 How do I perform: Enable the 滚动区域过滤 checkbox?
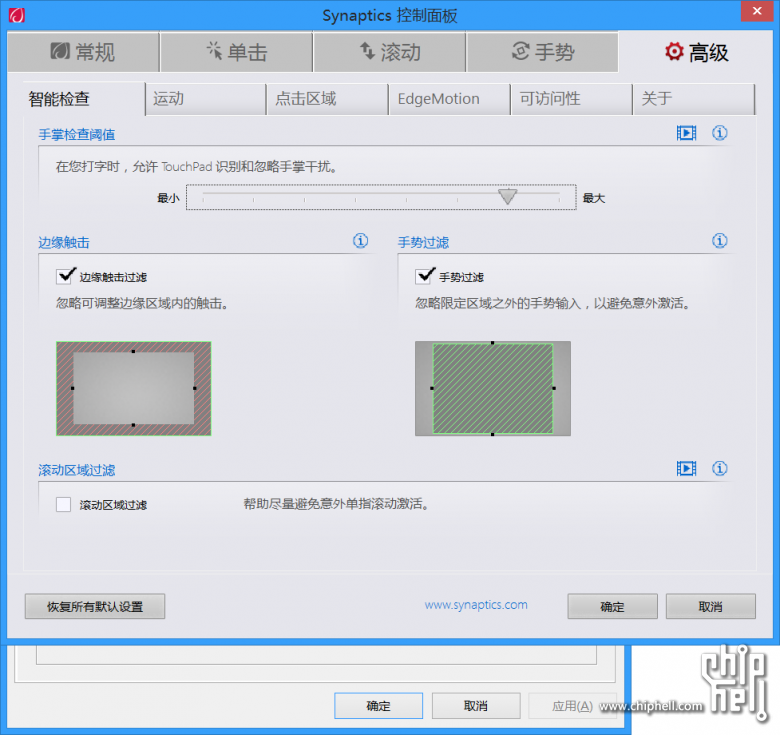click(x=64, y=504)
